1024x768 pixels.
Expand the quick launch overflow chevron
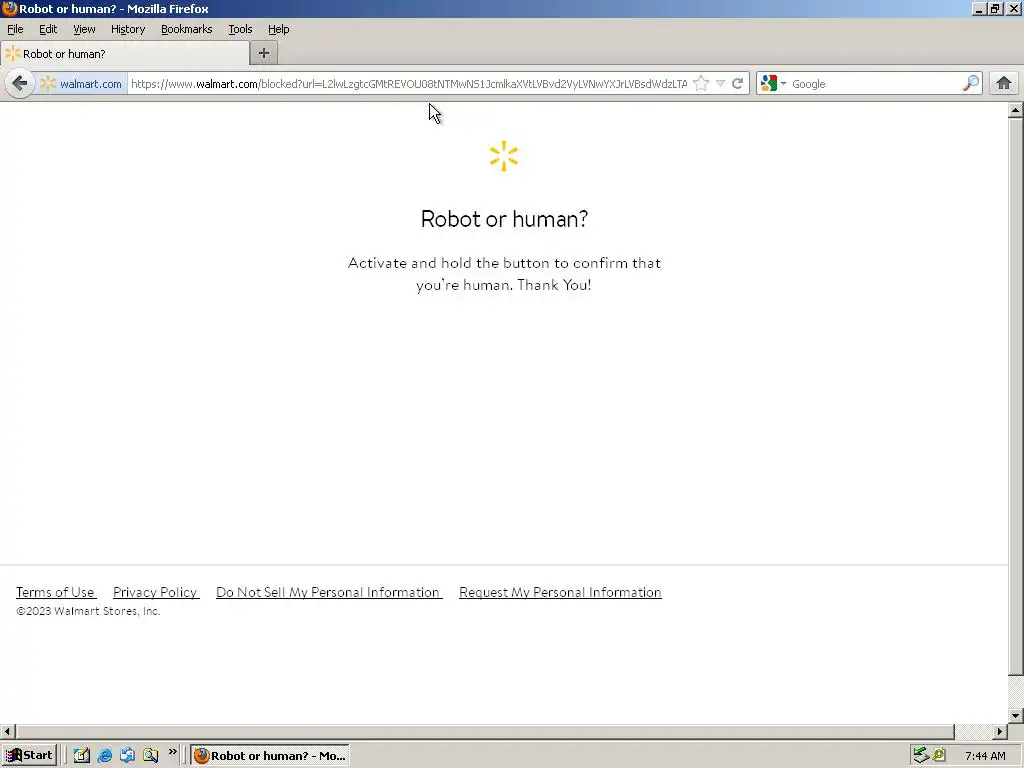pos(172,752)
